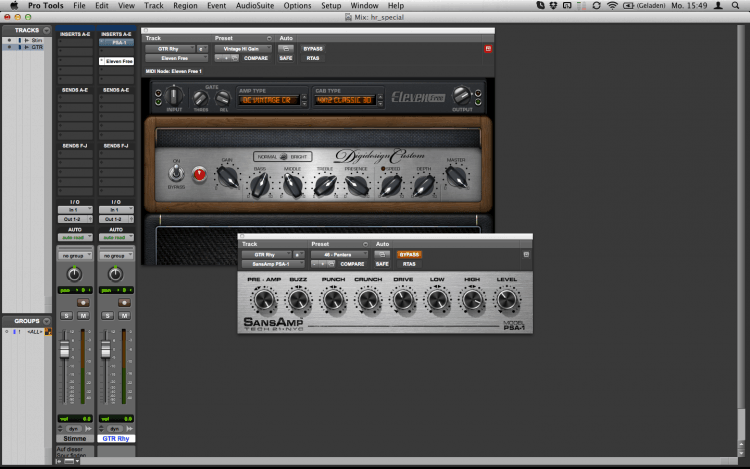Open the Stimme track 'auto read' automation dropdown
The width and height of the screenshot is (750, 469).
click(75, 237)
